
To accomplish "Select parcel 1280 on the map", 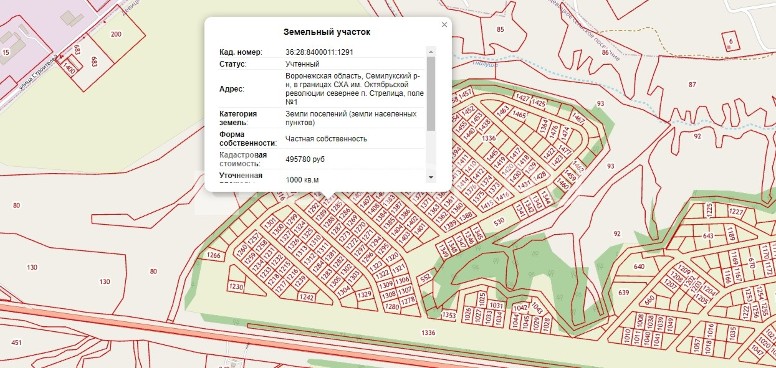I will (x=391, y=307).
